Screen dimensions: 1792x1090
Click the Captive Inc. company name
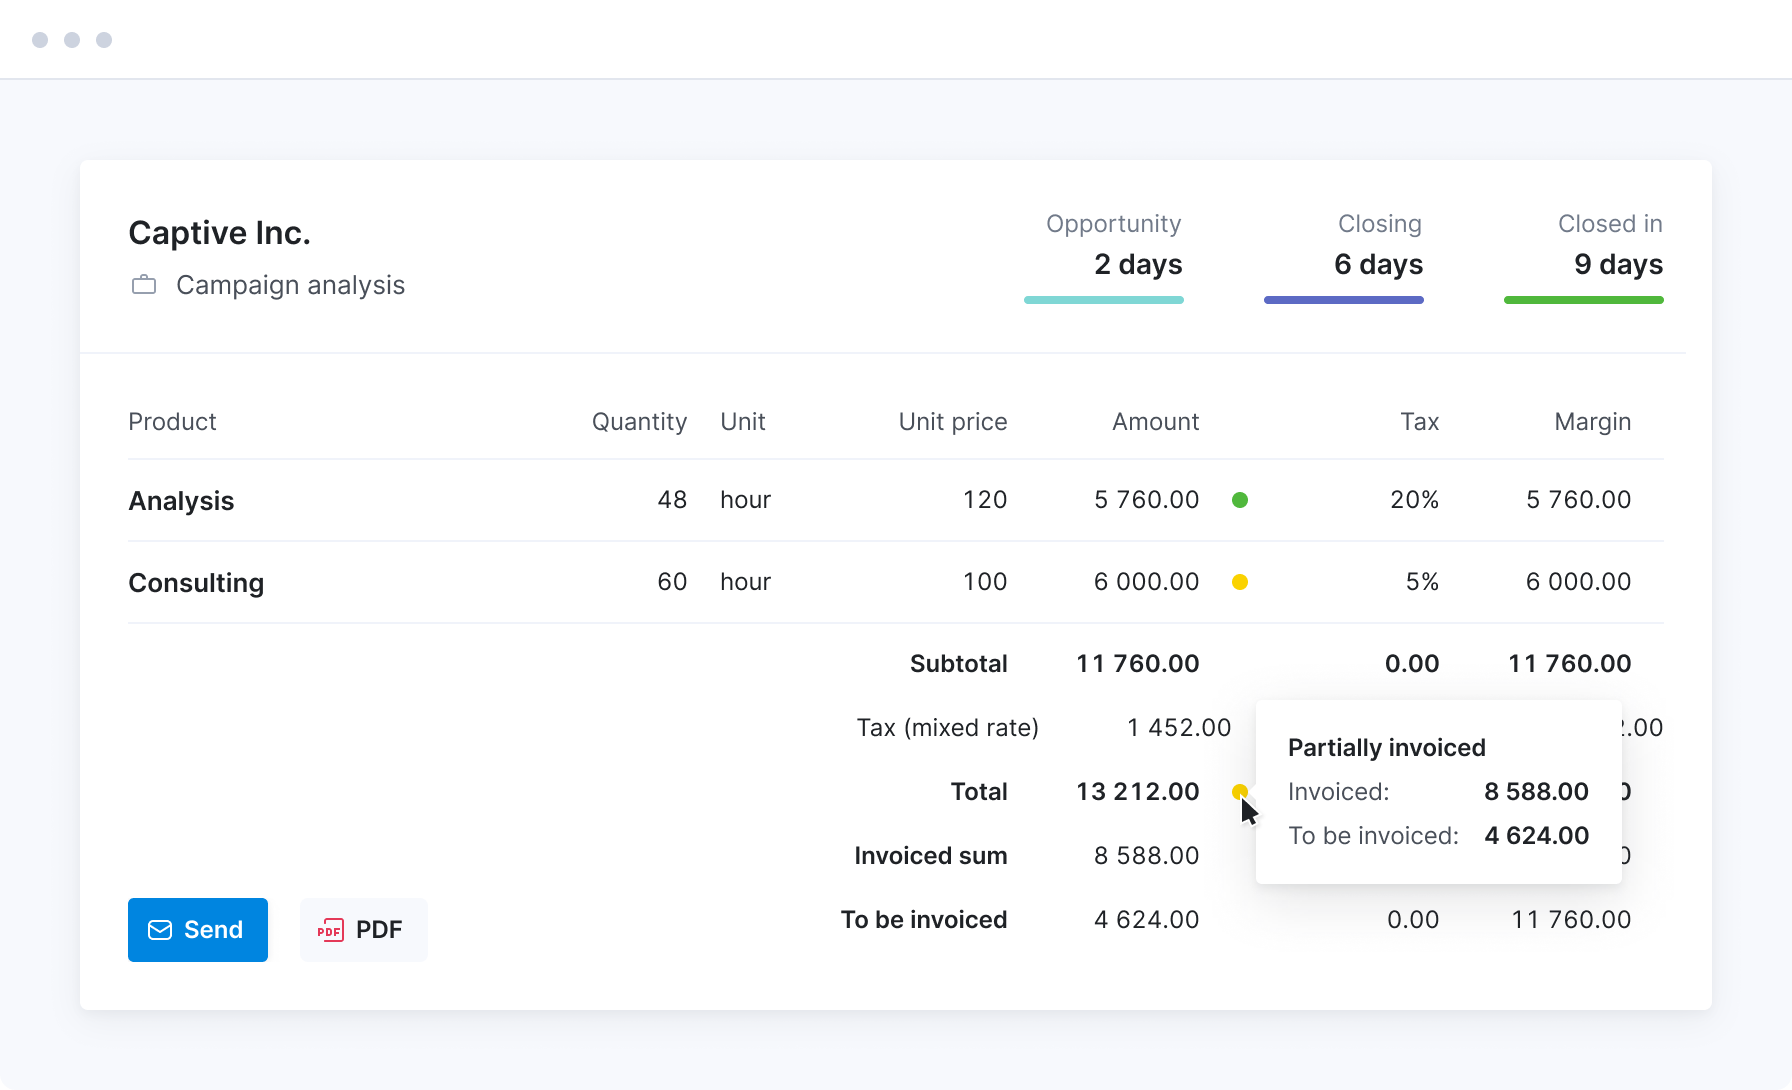[219, 233]
